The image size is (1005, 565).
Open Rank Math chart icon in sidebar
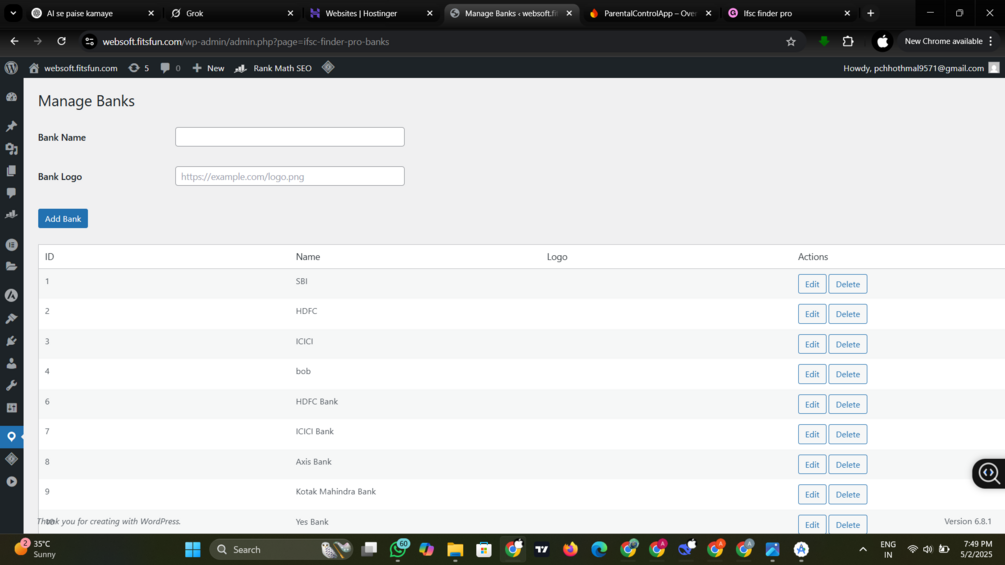(x=12, y=215)
